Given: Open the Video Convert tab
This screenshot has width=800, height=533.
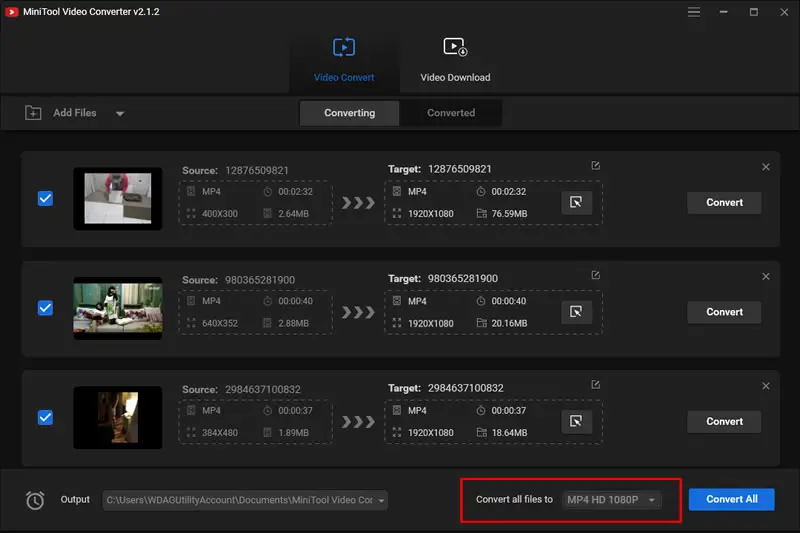Looking at the screenshot, I should click(344, 60).
